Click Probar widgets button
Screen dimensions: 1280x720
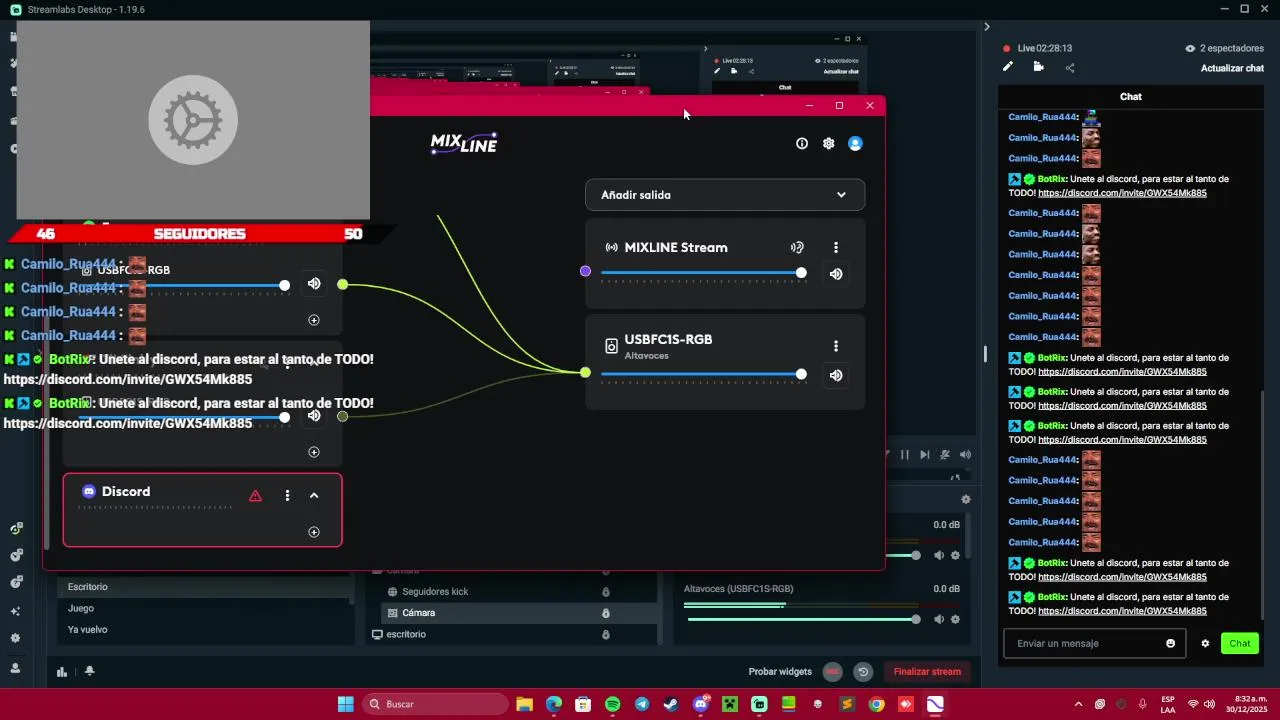(780, 672)
